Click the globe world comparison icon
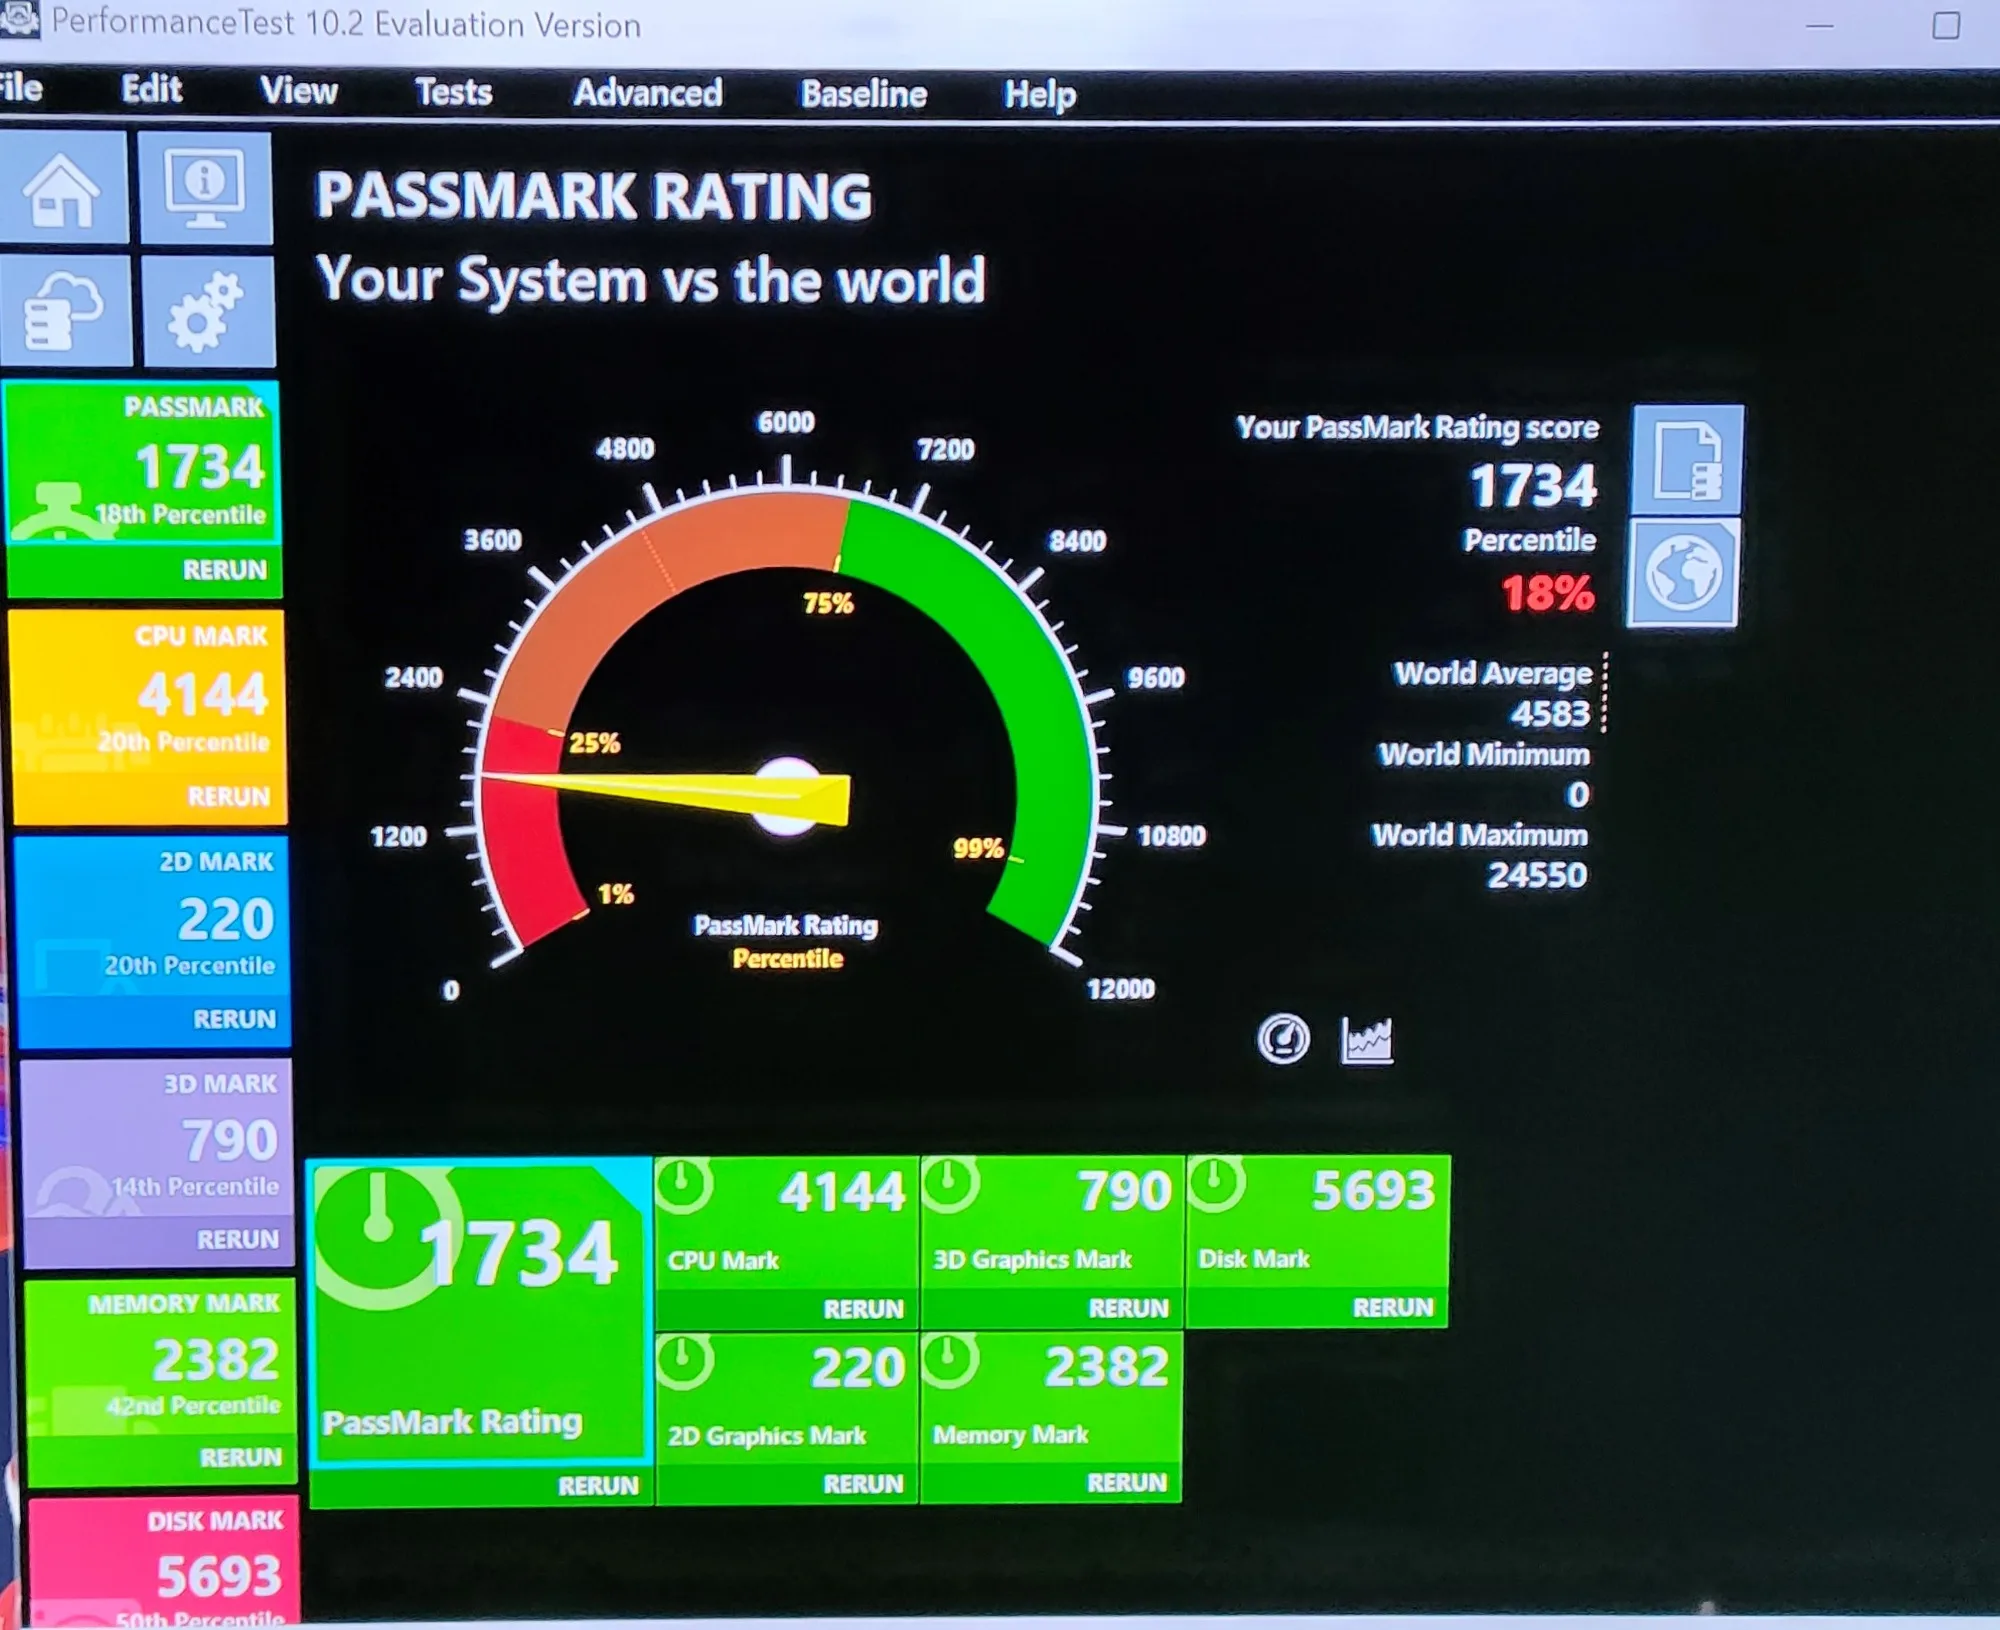The image size is (2000, 1630). pyautogui.click(x=1684, y=574)
